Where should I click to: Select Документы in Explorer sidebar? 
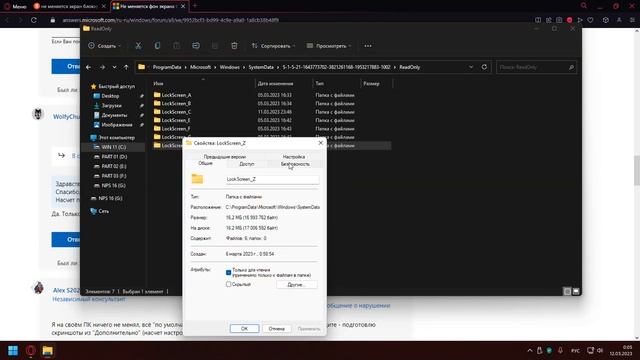tap(114, 115)
